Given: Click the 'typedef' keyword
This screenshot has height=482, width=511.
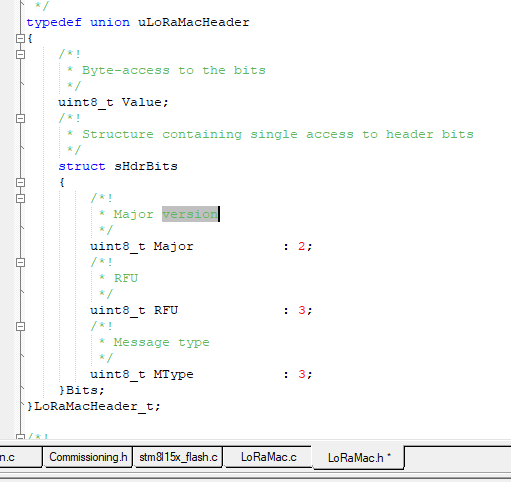Looking at the screenshot, I should click(x=54, y=23).
